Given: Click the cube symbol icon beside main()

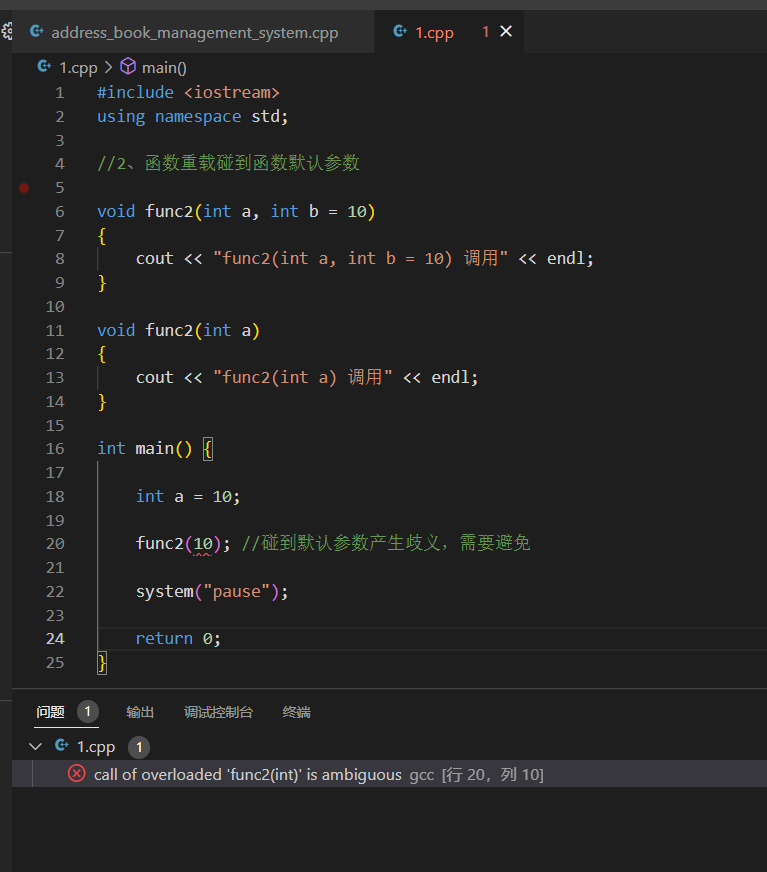Looking at the screenshot, I should pyautogui.click(x=128, y=67).
